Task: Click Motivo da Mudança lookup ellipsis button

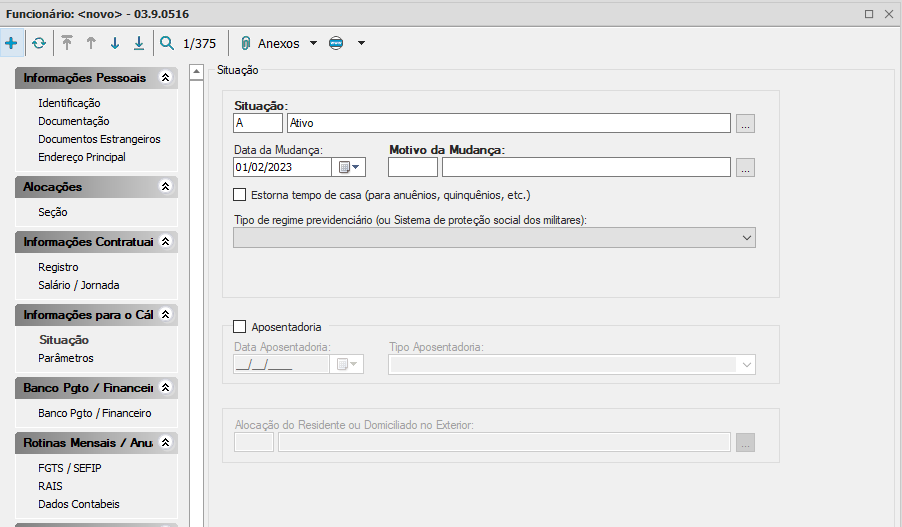Action: (x=745, y=167)
